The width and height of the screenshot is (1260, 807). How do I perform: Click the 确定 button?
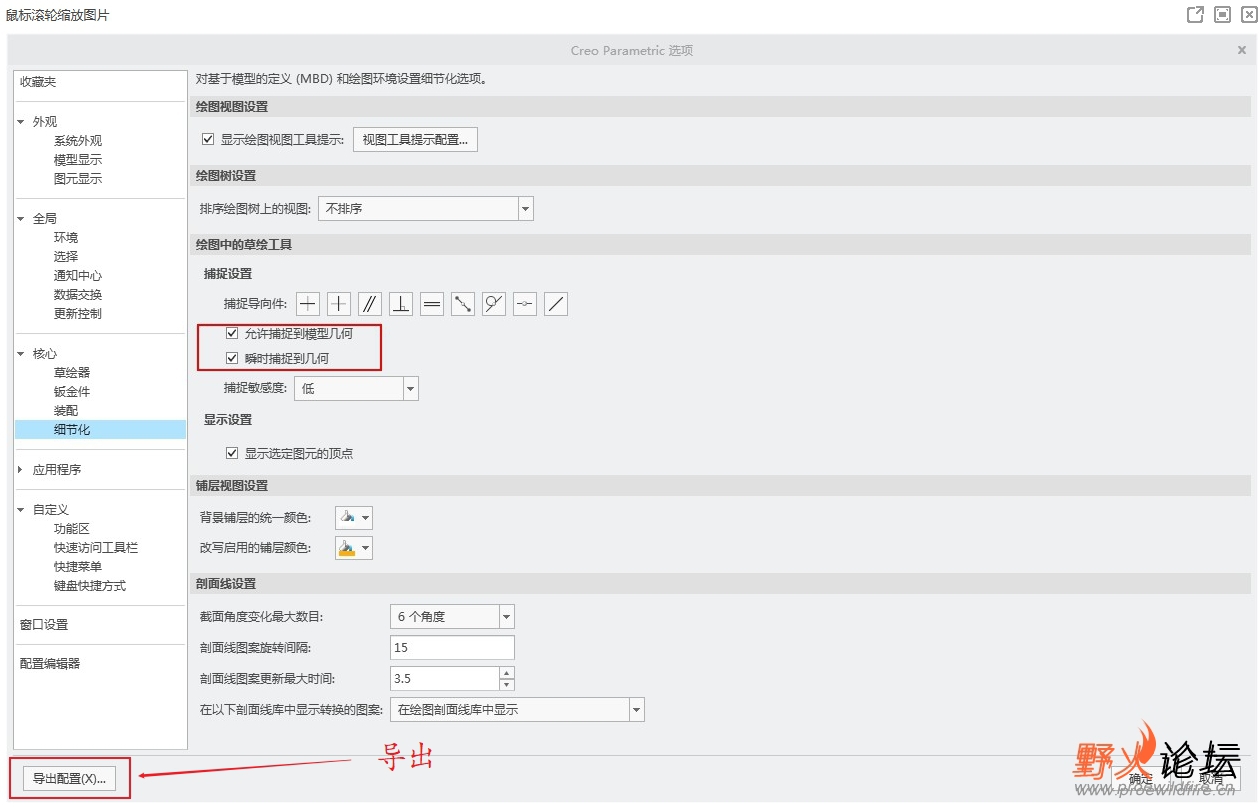[x=1141, y=779]
